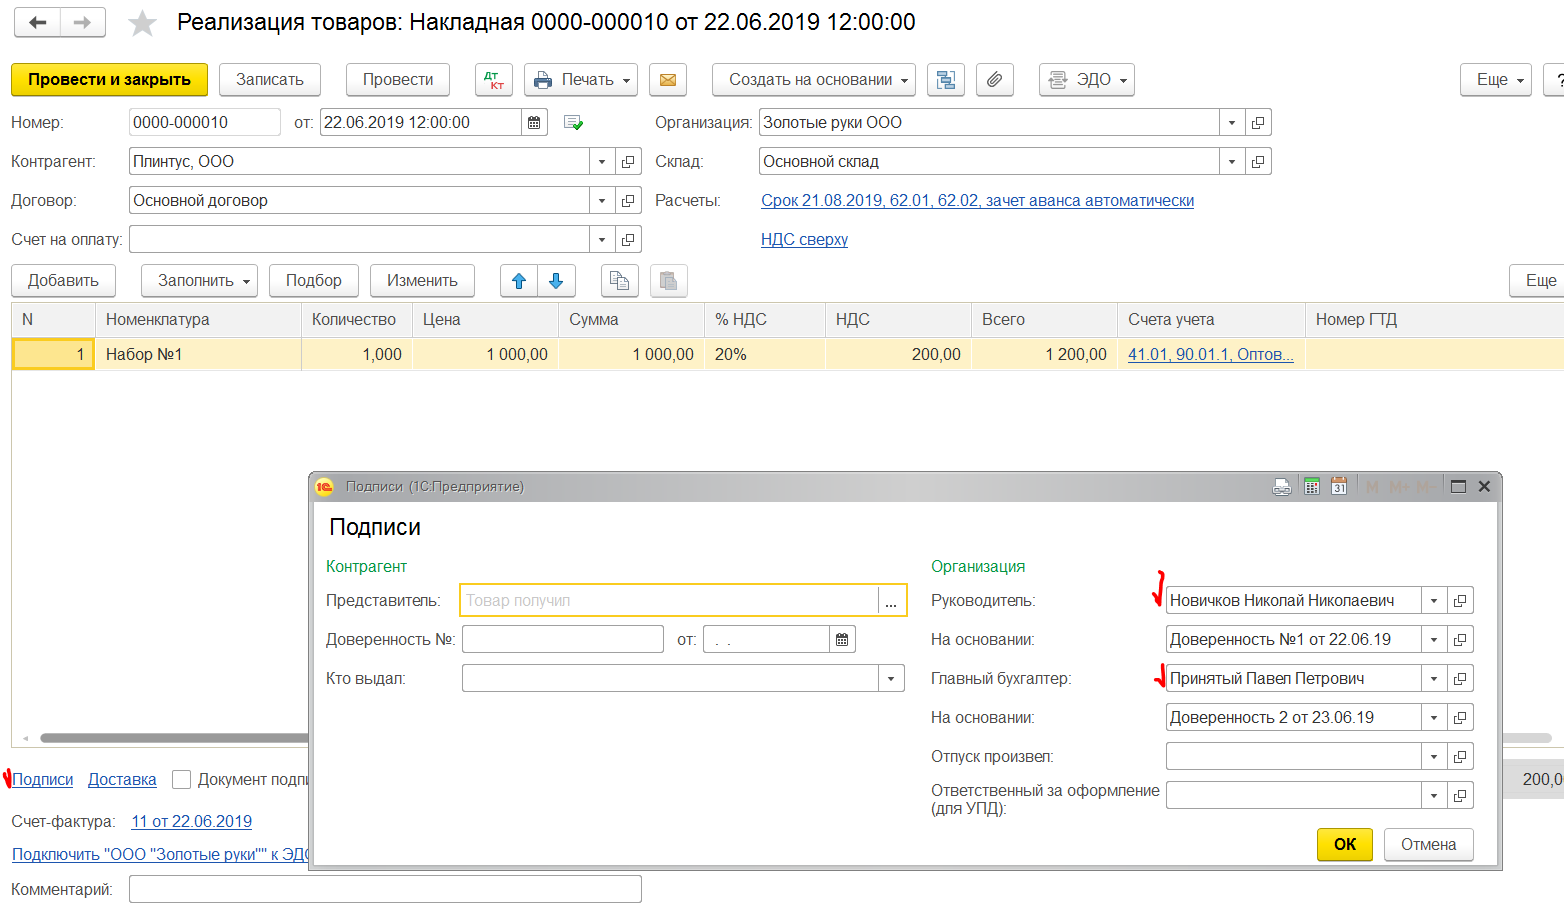Click Изменить button
Viewport: 1564px width, 909px height.
click(422, 281)
